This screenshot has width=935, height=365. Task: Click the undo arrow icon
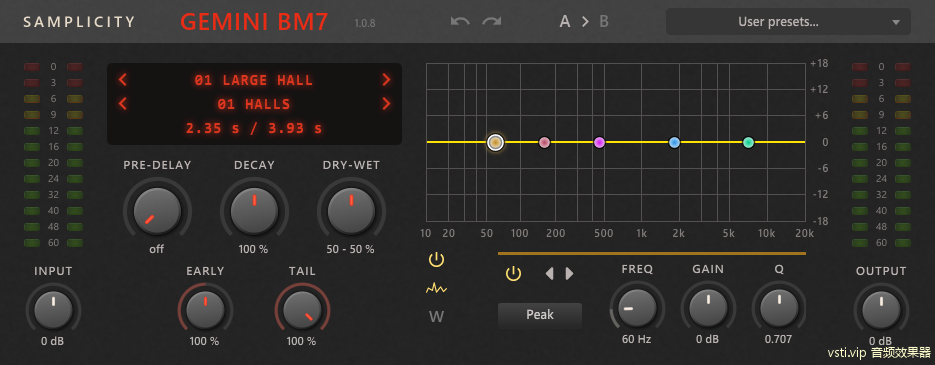(460, 22)
